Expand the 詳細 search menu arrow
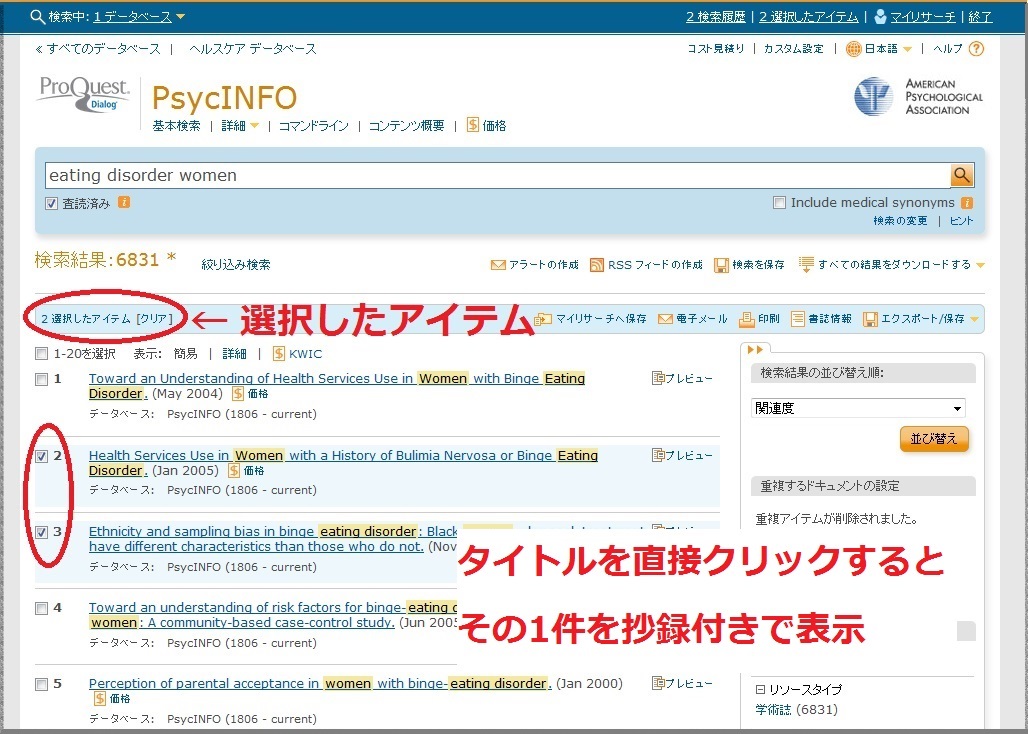Screen dimensions: 1028x734 coord(254,126)
